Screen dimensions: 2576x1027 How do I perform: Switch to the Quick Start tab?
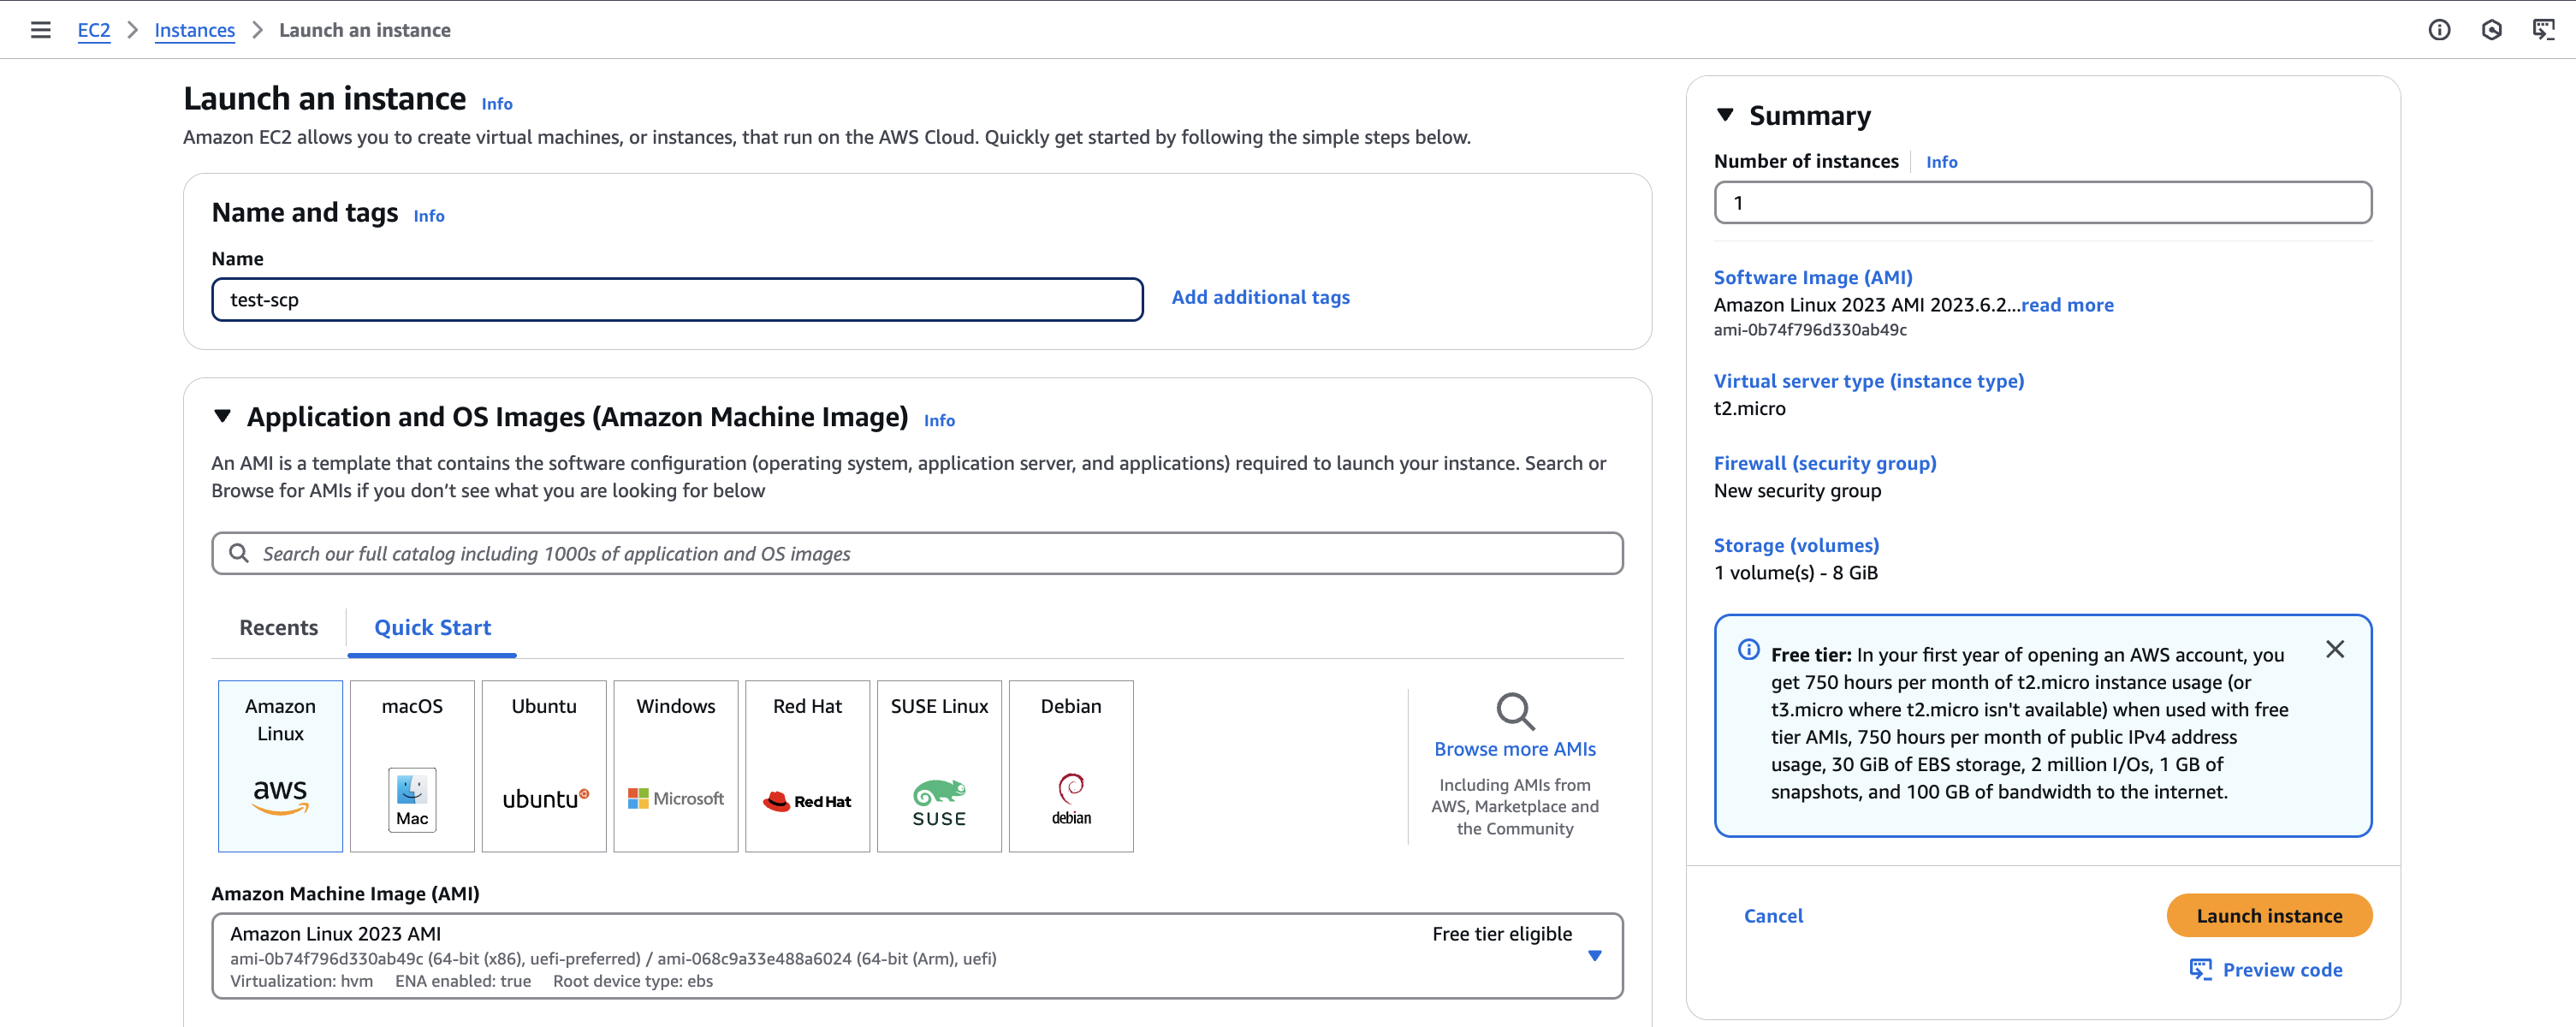click(432, 628)
